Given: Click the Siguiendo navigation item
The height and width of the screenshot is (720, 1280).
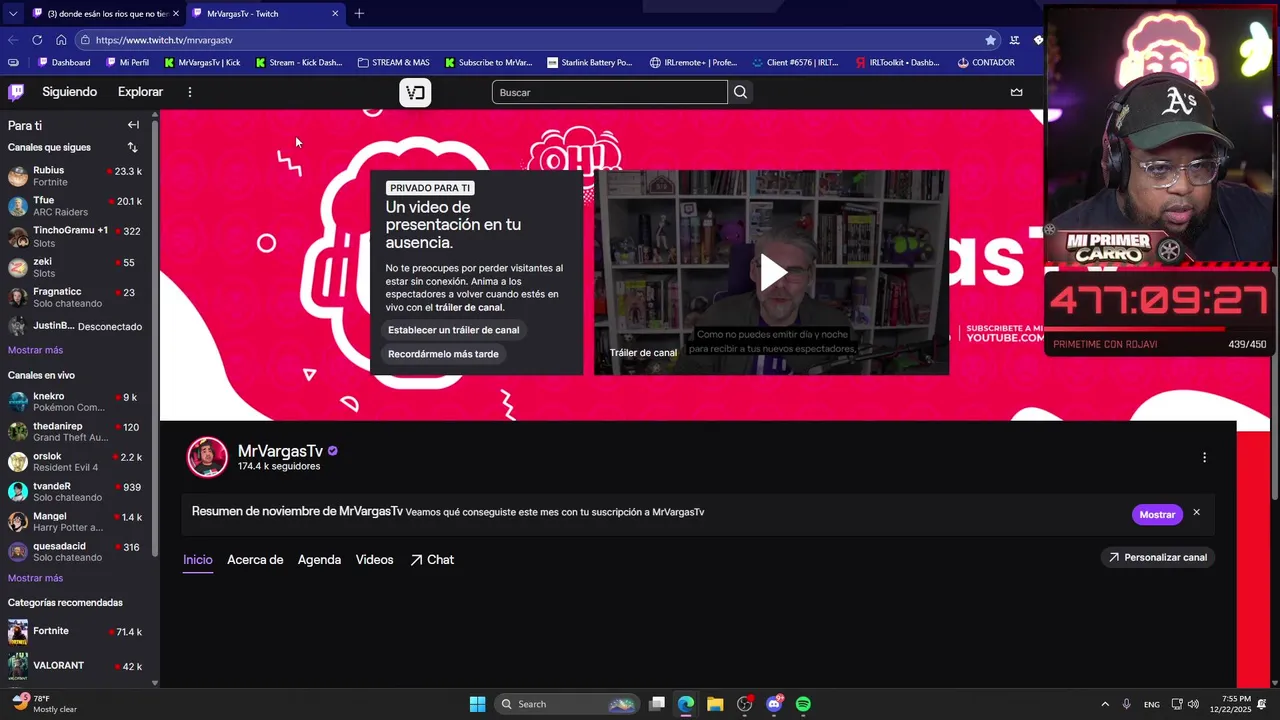Looking at the screenshot, I should click(x=69, y=92).
